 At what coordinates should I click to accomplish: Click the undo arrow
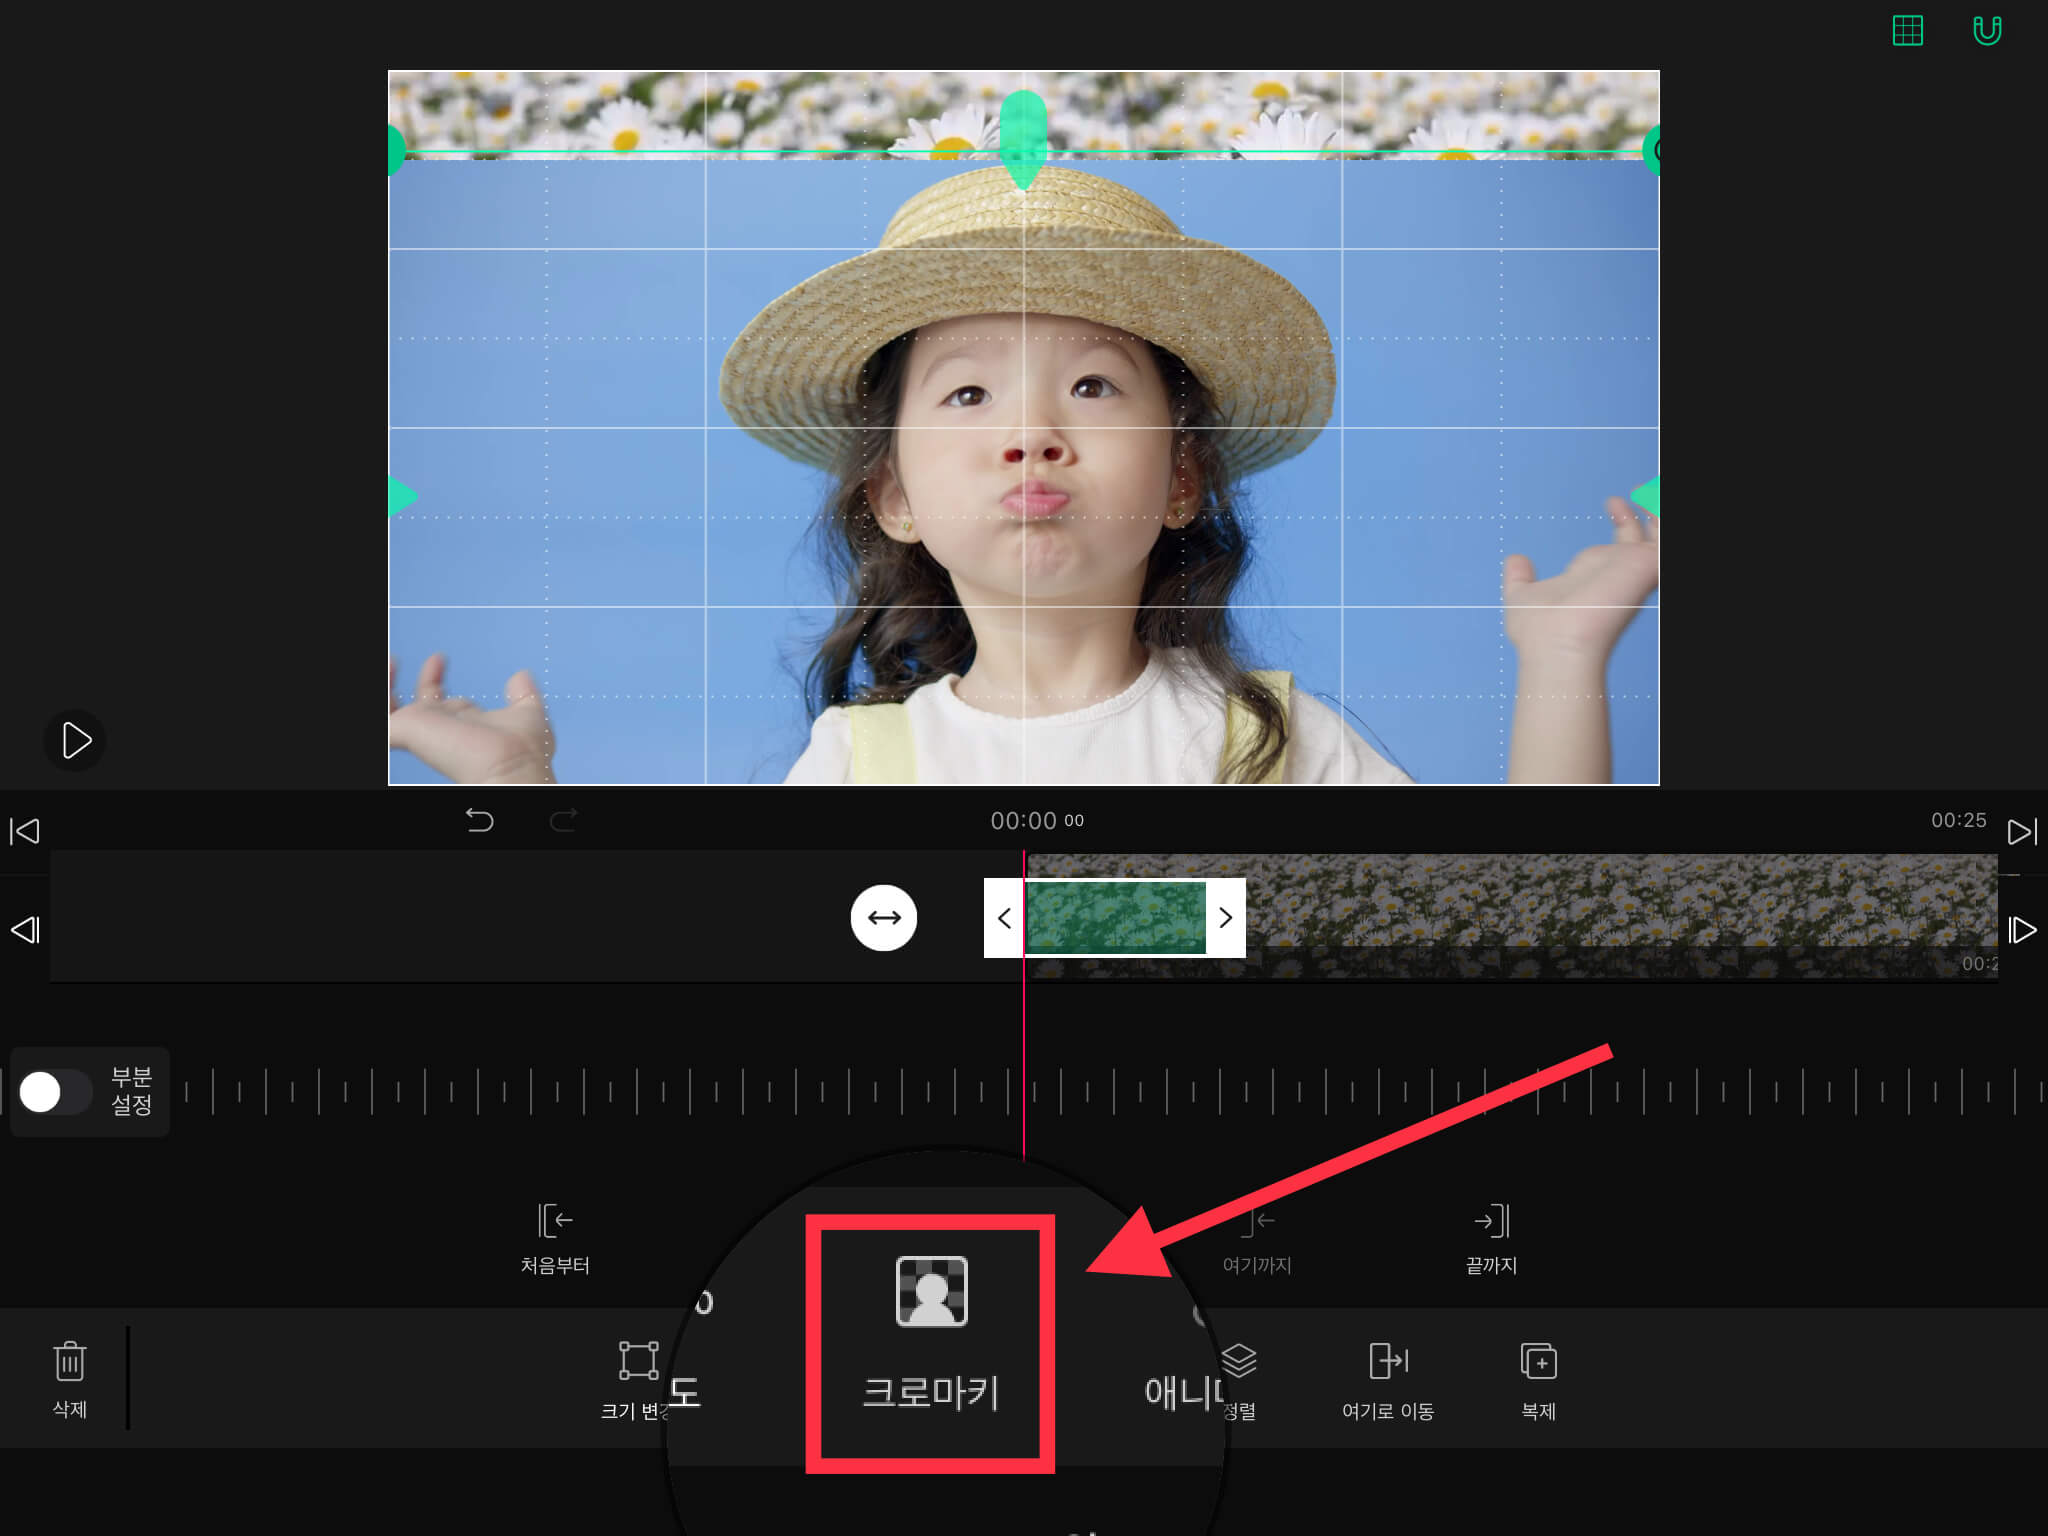480,821
